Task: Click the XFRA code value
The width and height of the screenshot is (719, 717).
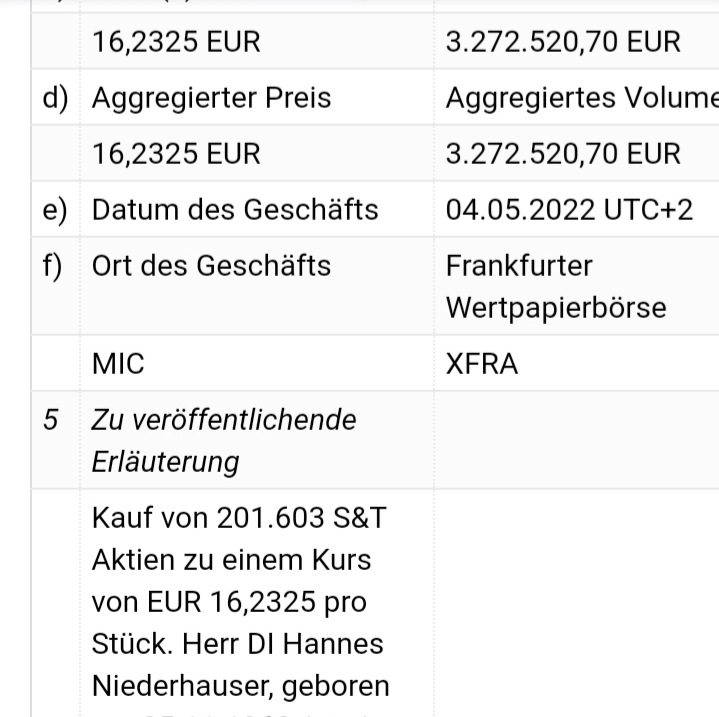Action: pos(482,364)
